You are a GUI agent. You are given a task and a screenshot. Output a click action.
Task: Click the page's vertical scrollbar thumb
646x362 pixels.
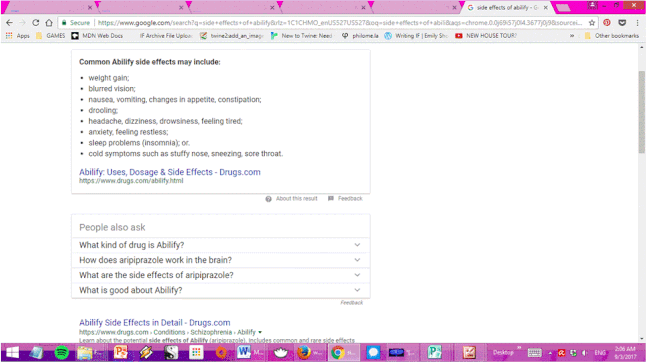click(641, 112)
